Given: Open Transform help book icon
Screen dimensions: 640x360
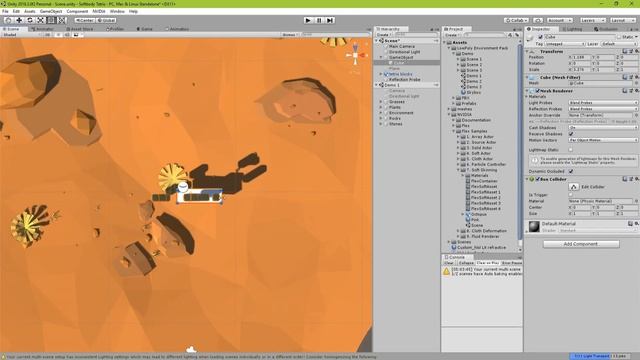Looking at the screenshot, I should [625, 51].
